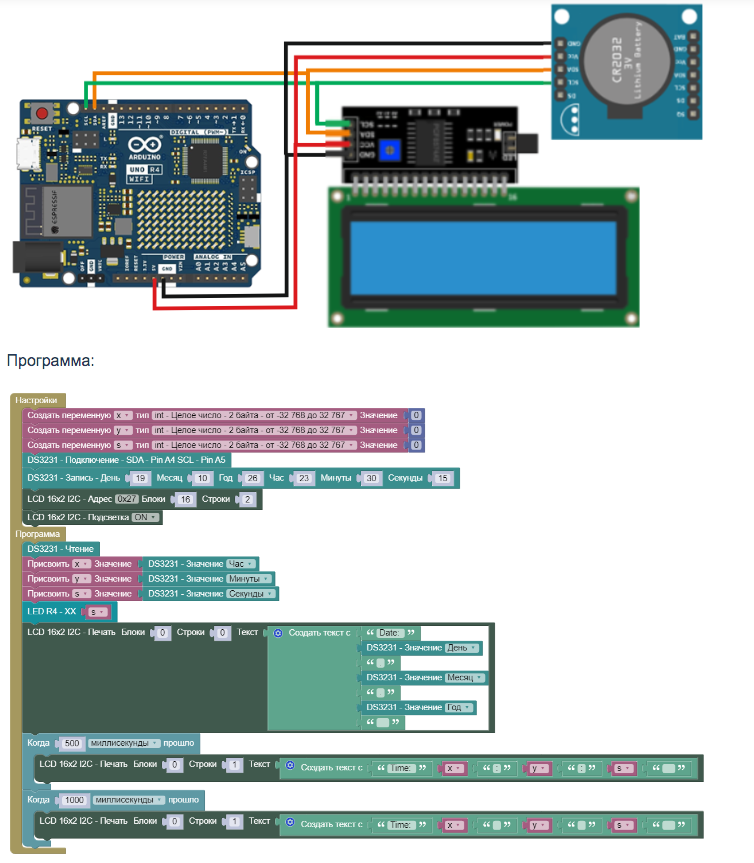Click gear icon in 500 ms timer block
Image resolution: width=754 pixels, height=863 pixels.
point(290,768)
